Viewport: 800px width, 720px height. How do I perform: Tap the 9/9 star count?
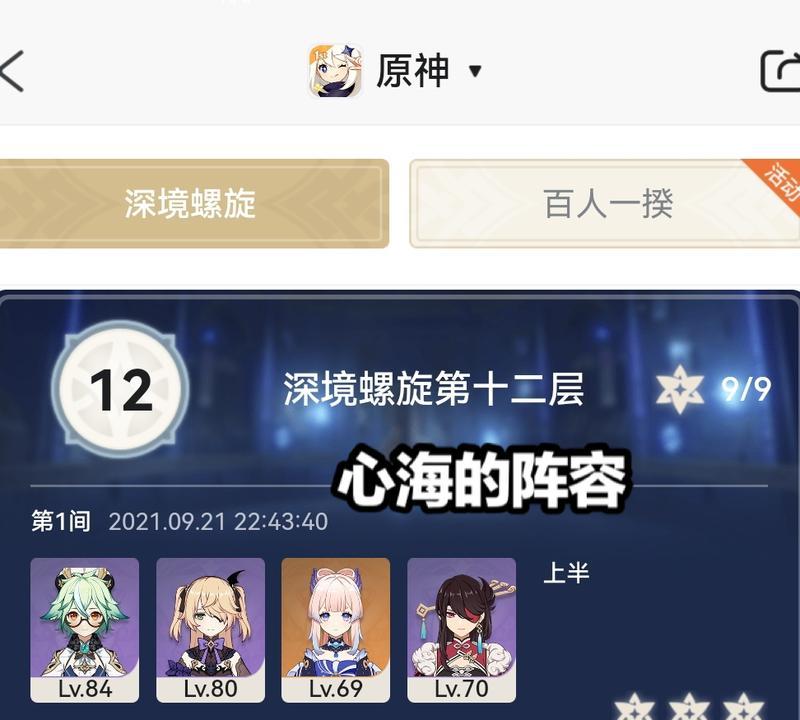[746, 390]
